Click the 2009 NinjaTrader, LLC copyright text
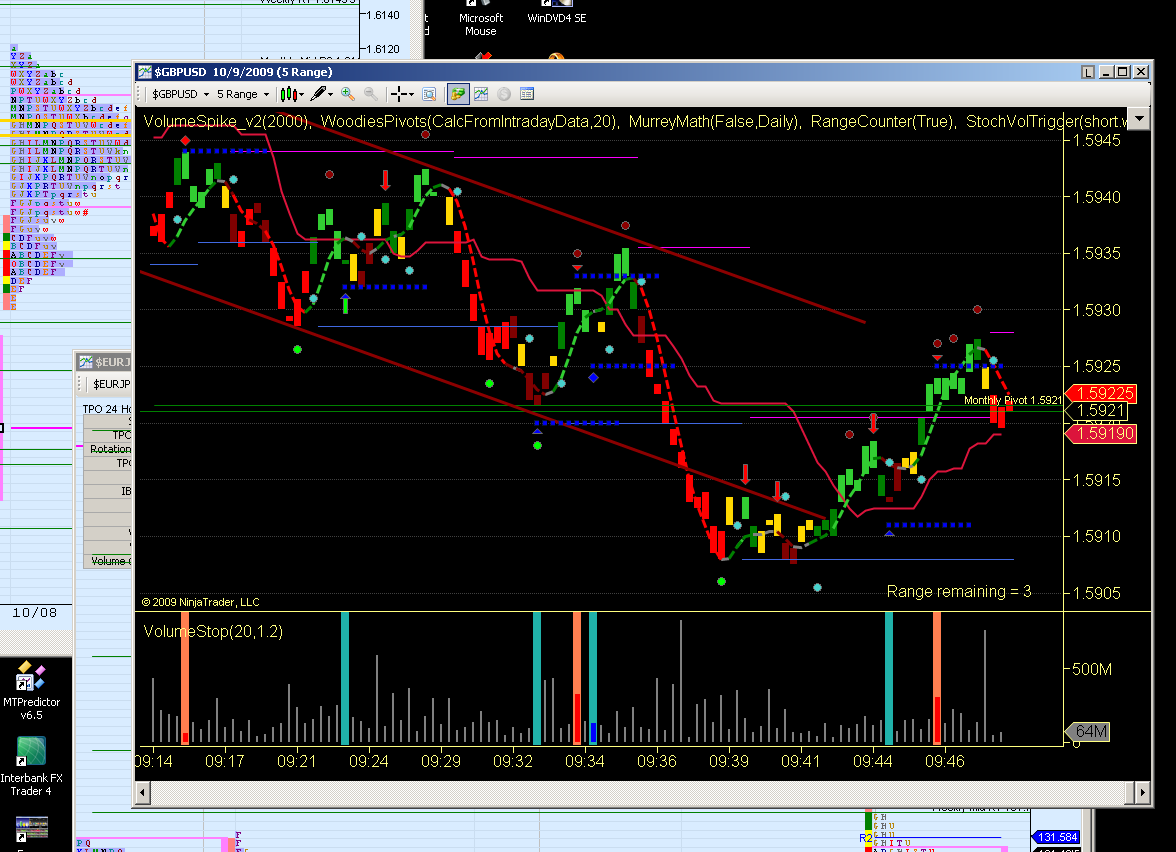 (200, 602)
